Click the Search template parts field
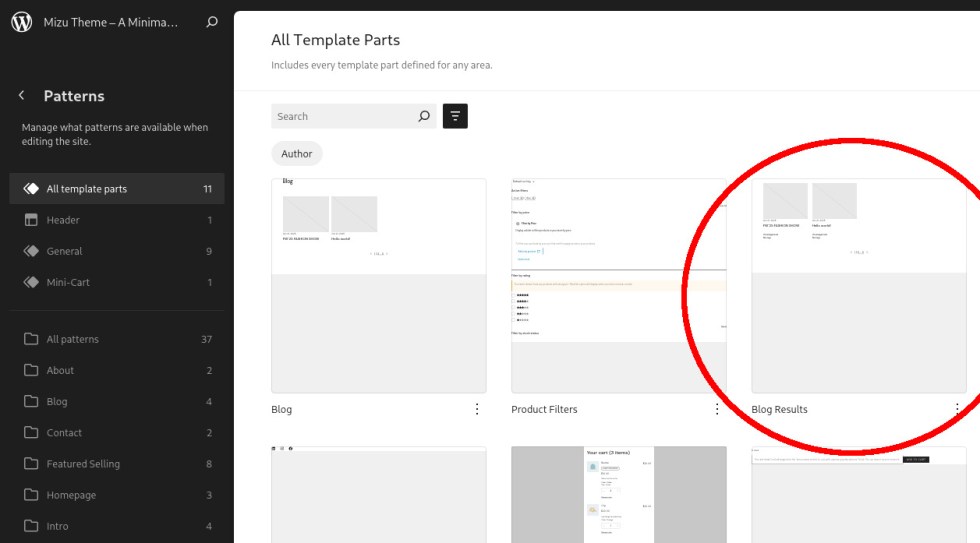The width and height of the screenshot is (980, 543). 343,116
